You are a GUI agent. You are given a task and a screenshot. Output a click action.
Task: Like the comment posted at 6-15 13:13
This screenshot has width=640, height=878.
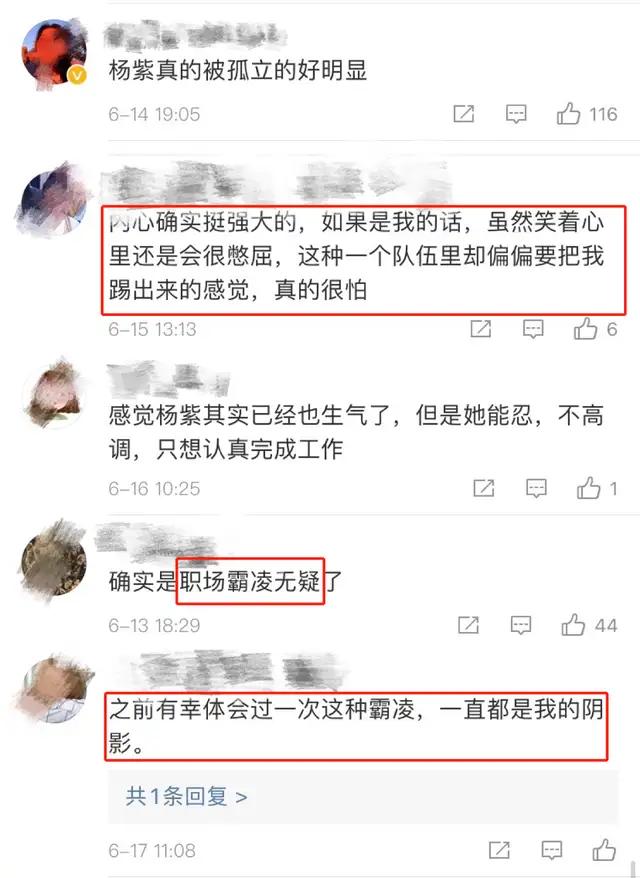pyautogui.click(x=585, y=329)
